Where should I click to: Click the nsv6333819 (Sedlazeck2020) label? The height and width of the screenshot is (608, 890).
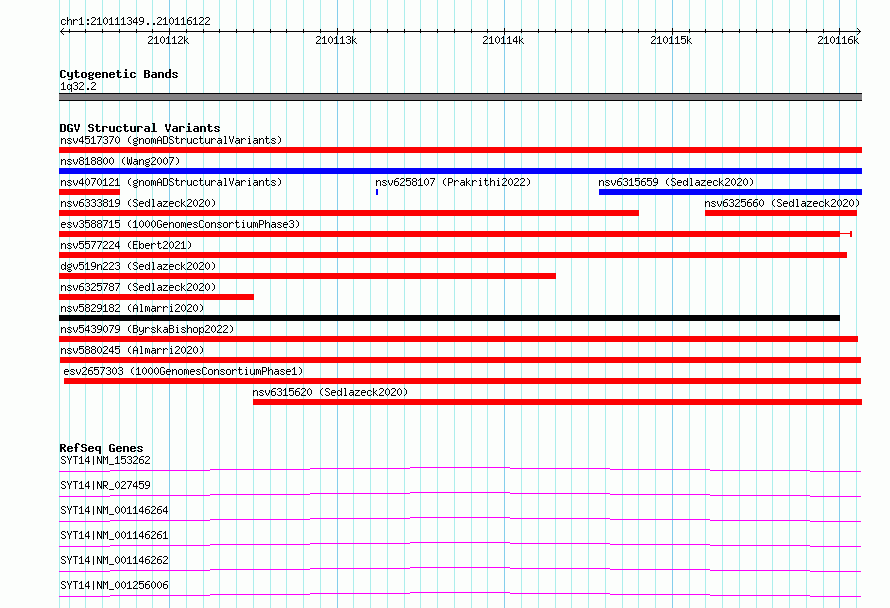(x=138, y=203)
